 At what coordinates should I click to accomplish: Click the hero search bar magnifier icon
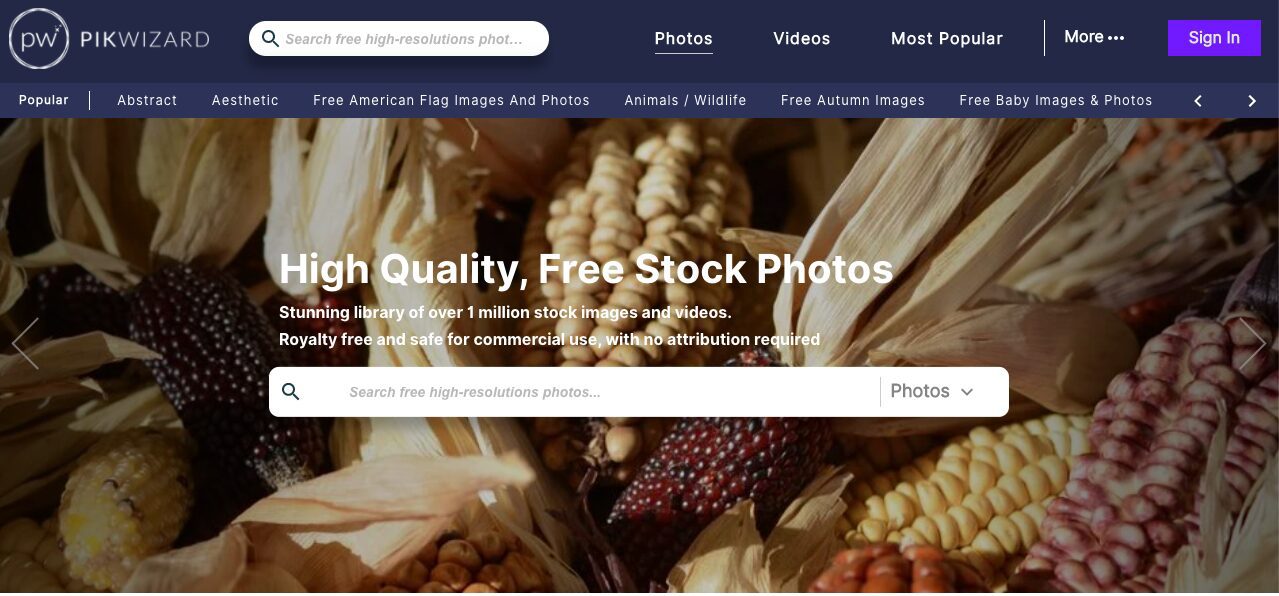point(291,392)
